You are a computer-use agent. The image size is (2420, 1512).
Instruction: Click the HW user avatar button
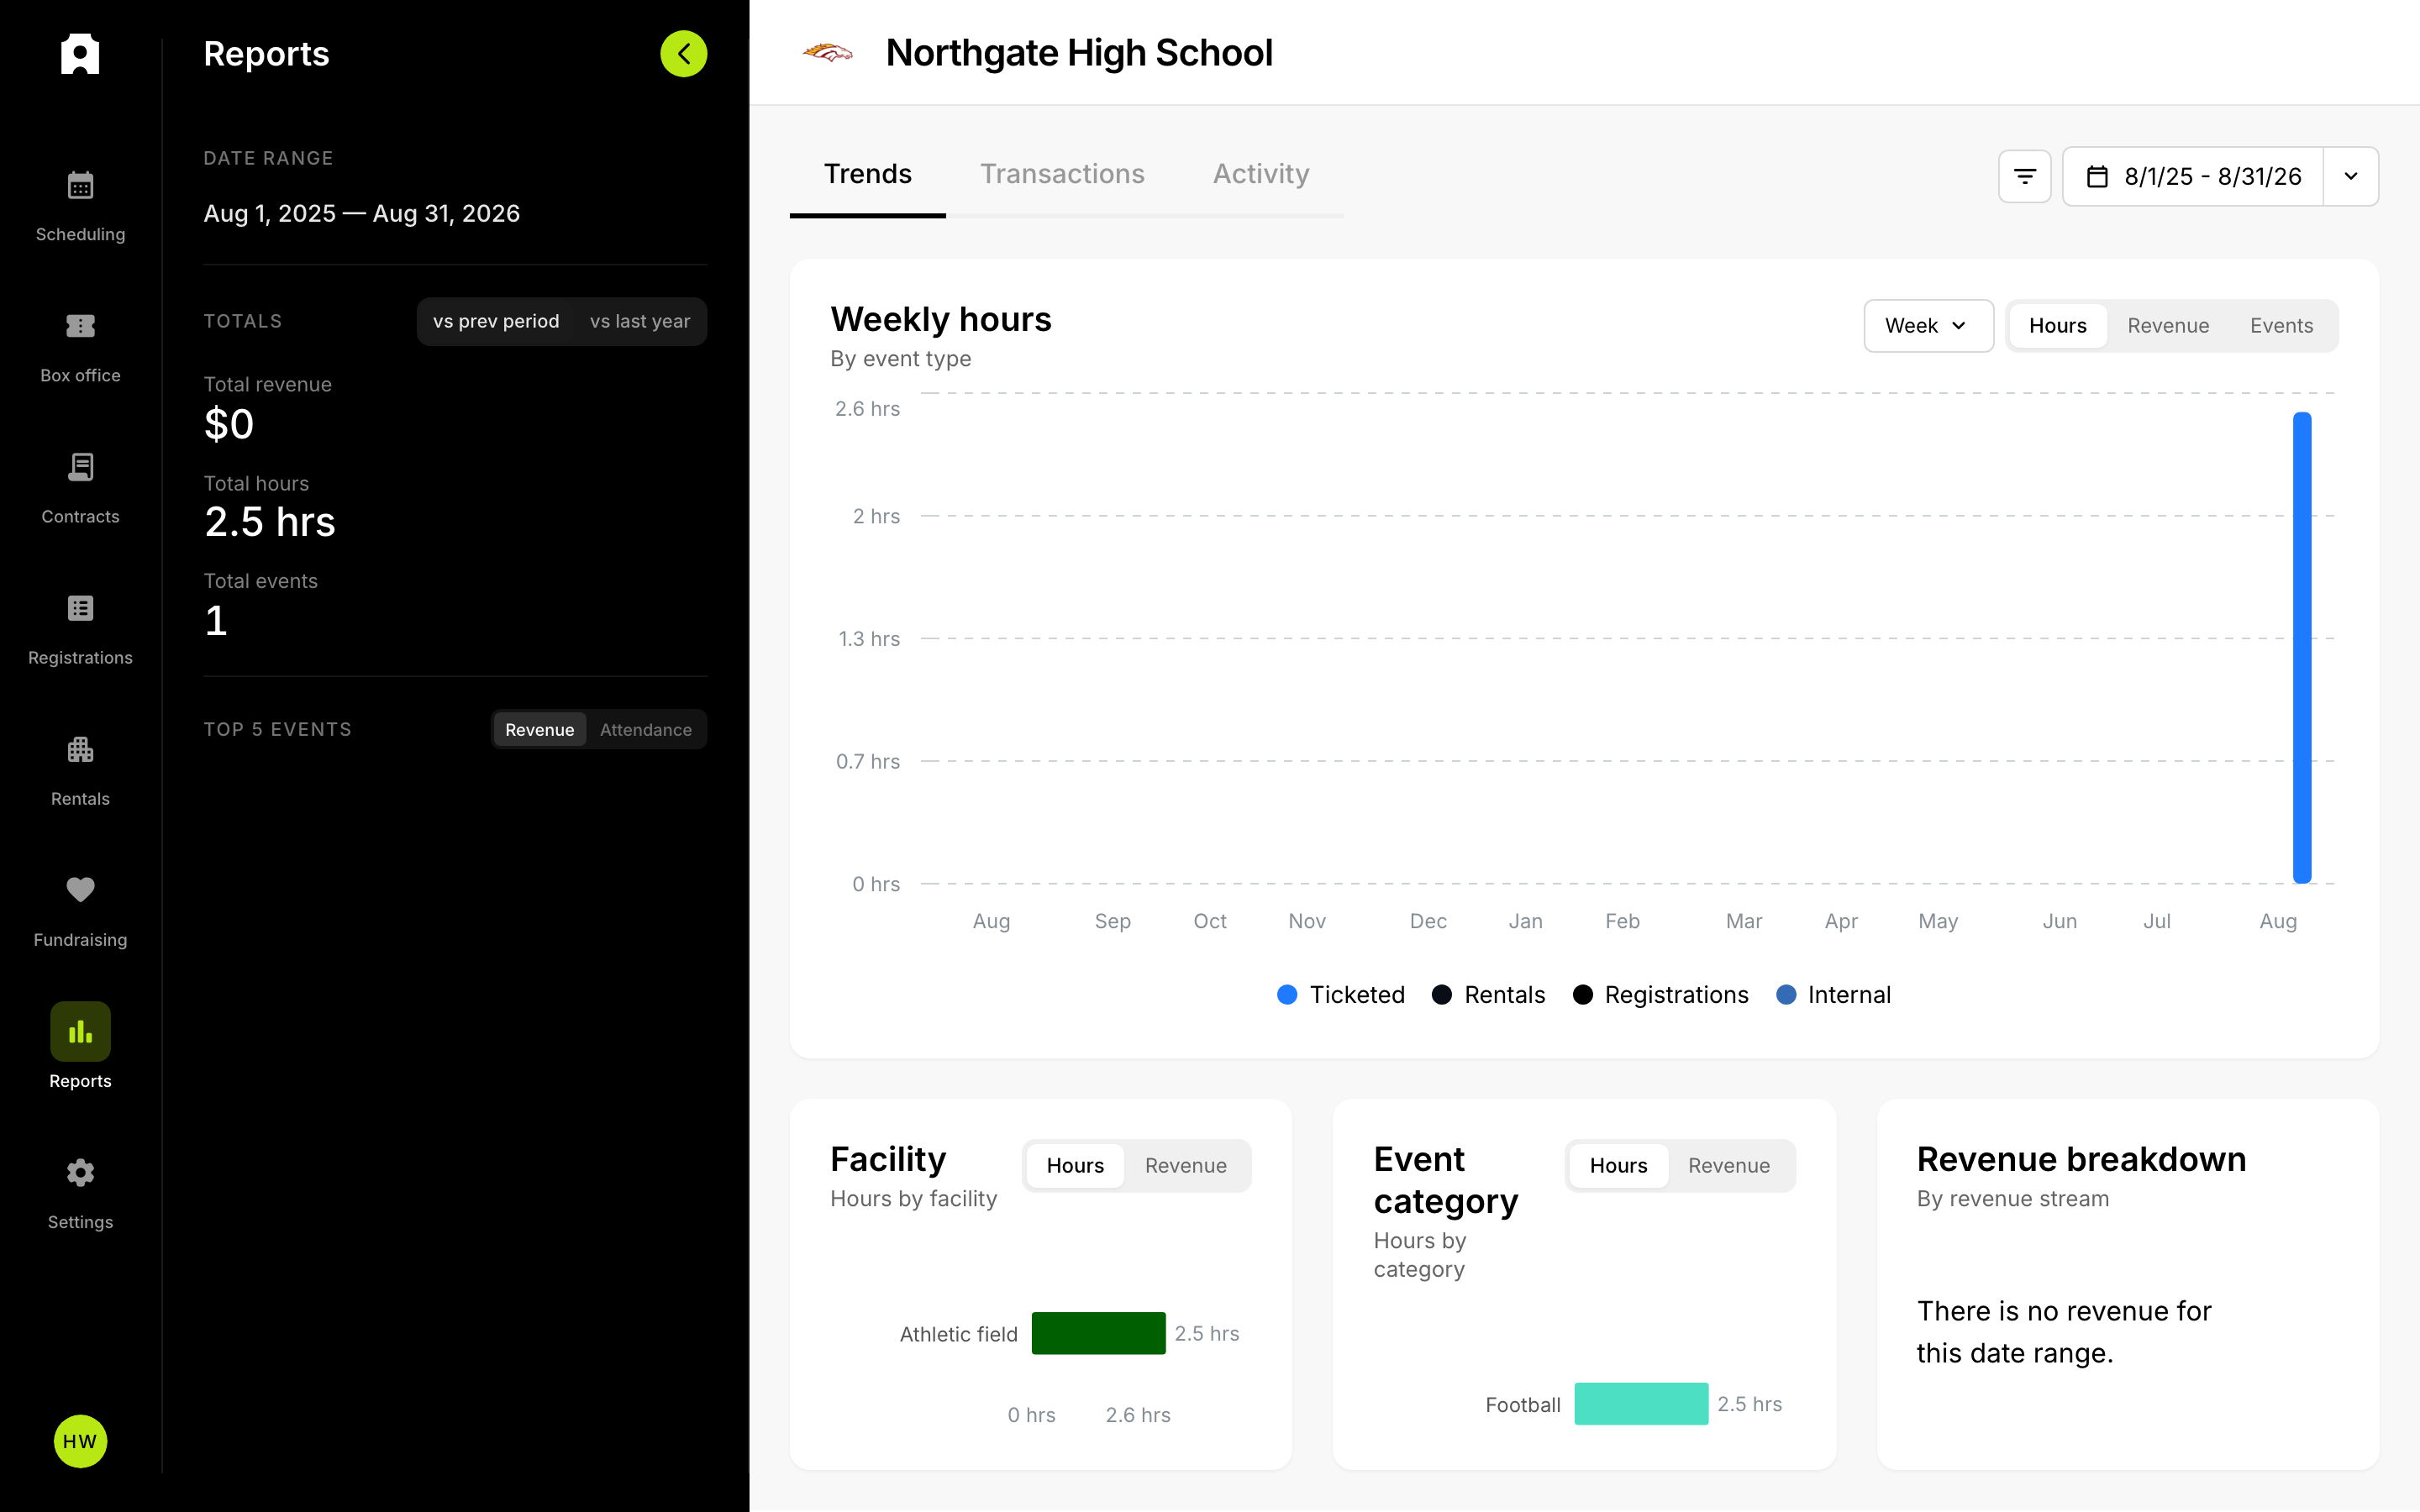coord(80,1441)
